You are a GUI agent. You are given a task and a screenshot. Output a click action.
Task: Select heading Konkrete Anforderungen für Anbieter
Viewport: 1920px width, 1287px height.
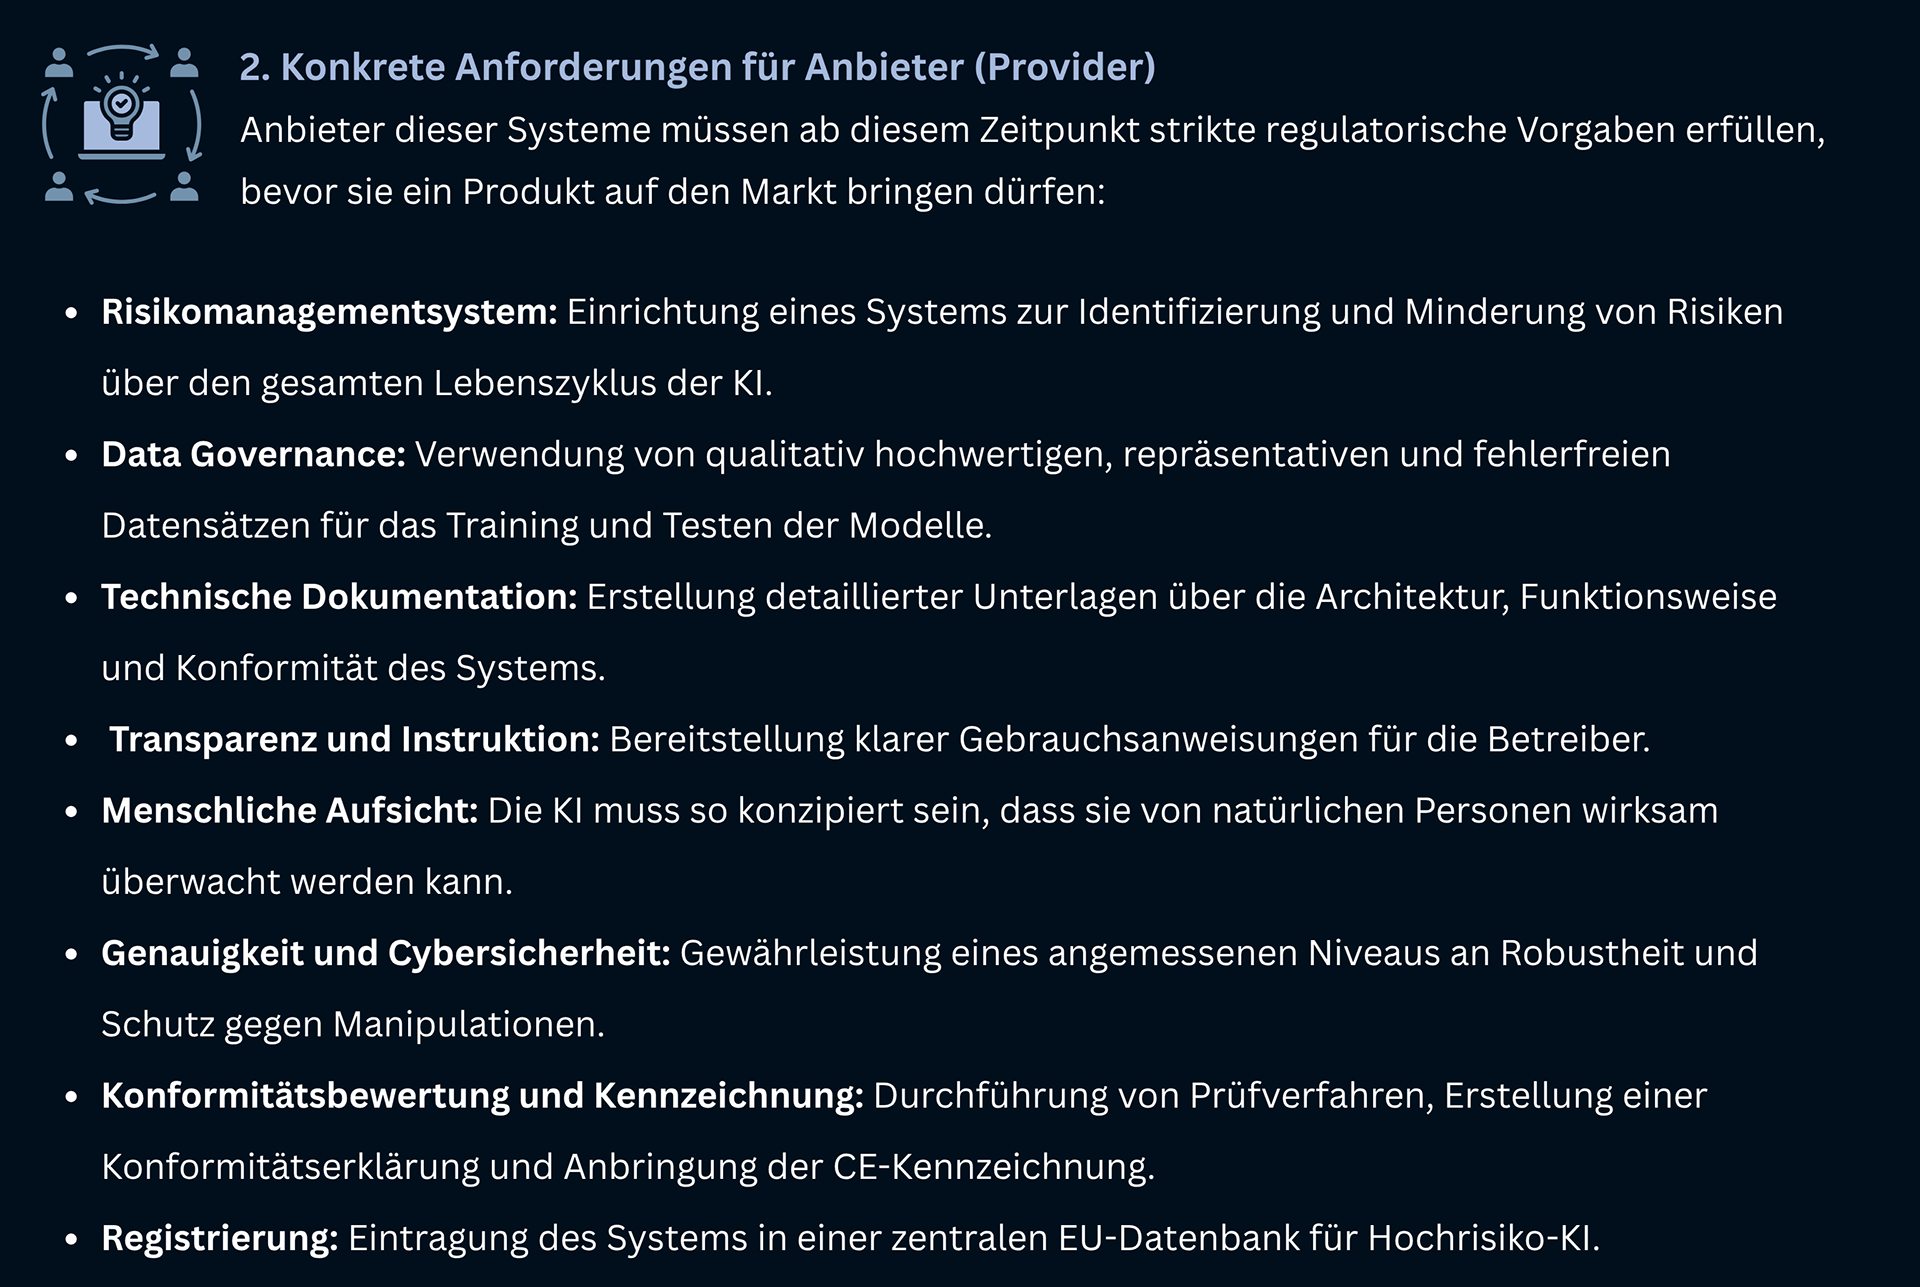(x=698, y=67)
